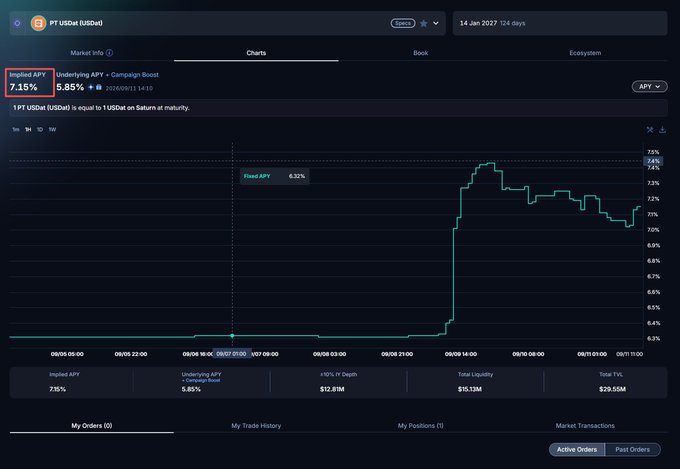Click the Fixed APY 6.32% tooltip
The image size is (680, 469).
pyautogui.click(x=275, y=176)
